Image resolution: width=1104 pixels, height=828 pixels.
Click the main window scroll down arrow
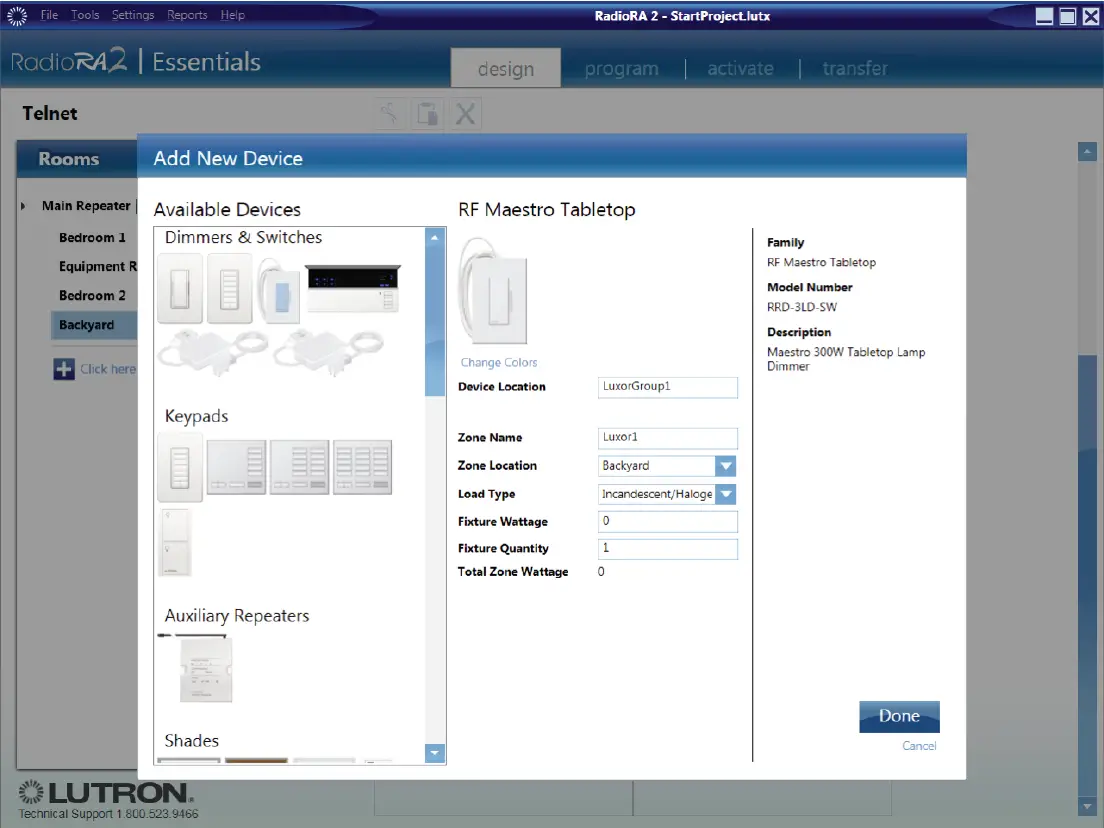tap(1087, 807)
